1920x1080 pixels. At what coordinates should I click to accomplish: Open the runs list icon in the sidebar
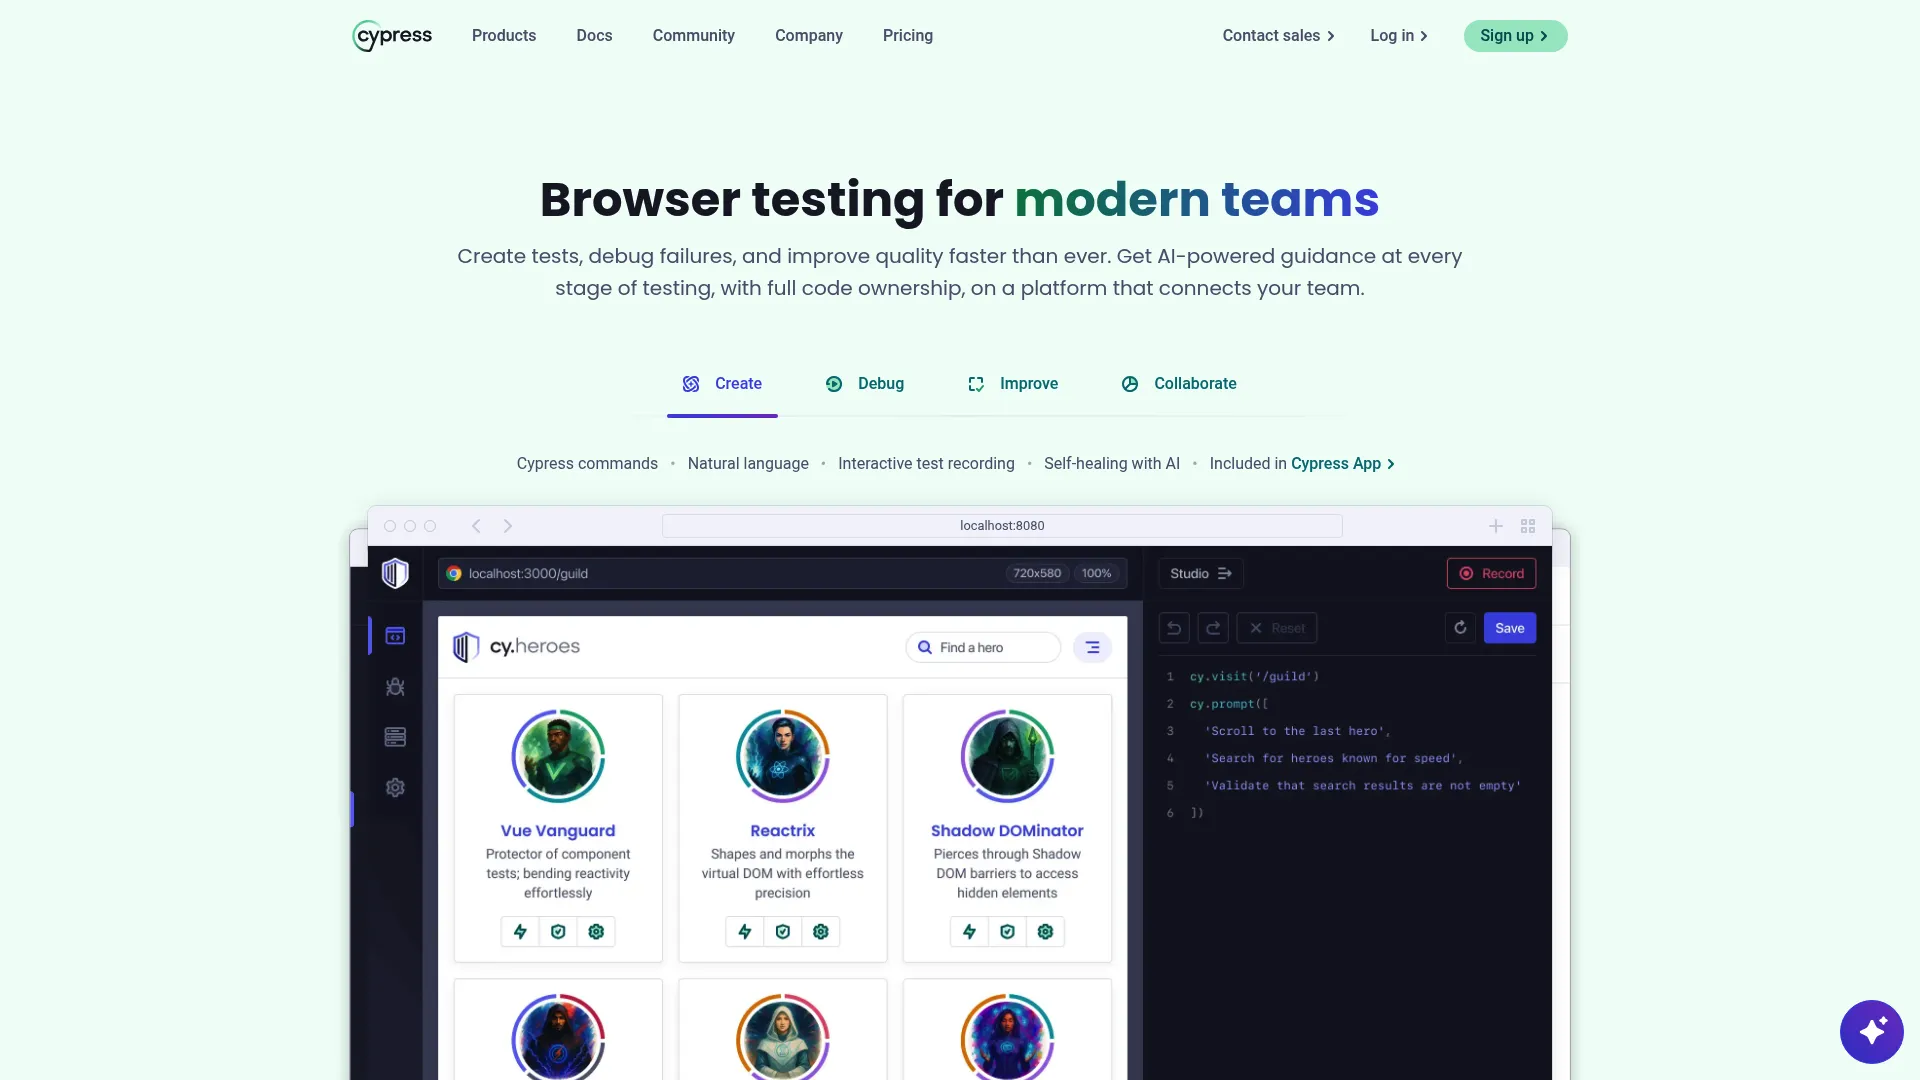395,737
